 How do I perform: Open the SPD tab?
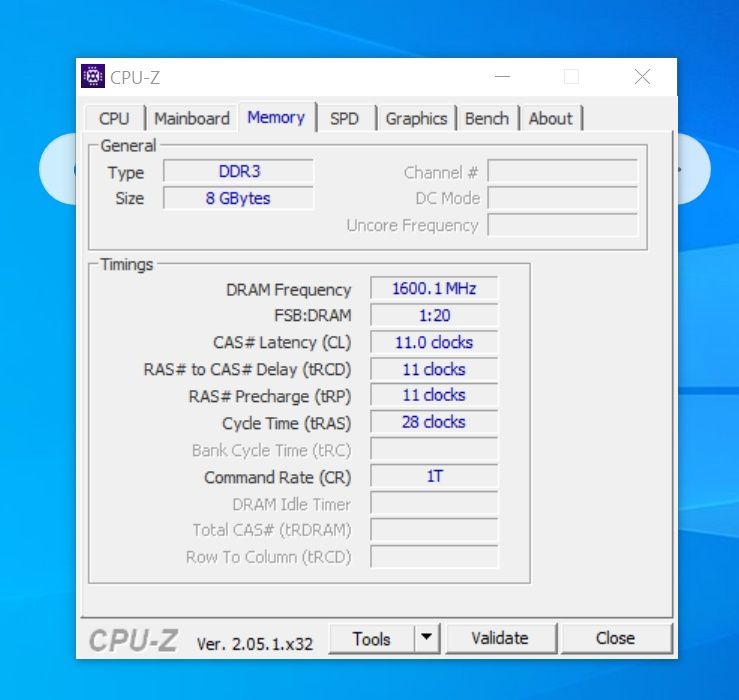pos(345,118)
